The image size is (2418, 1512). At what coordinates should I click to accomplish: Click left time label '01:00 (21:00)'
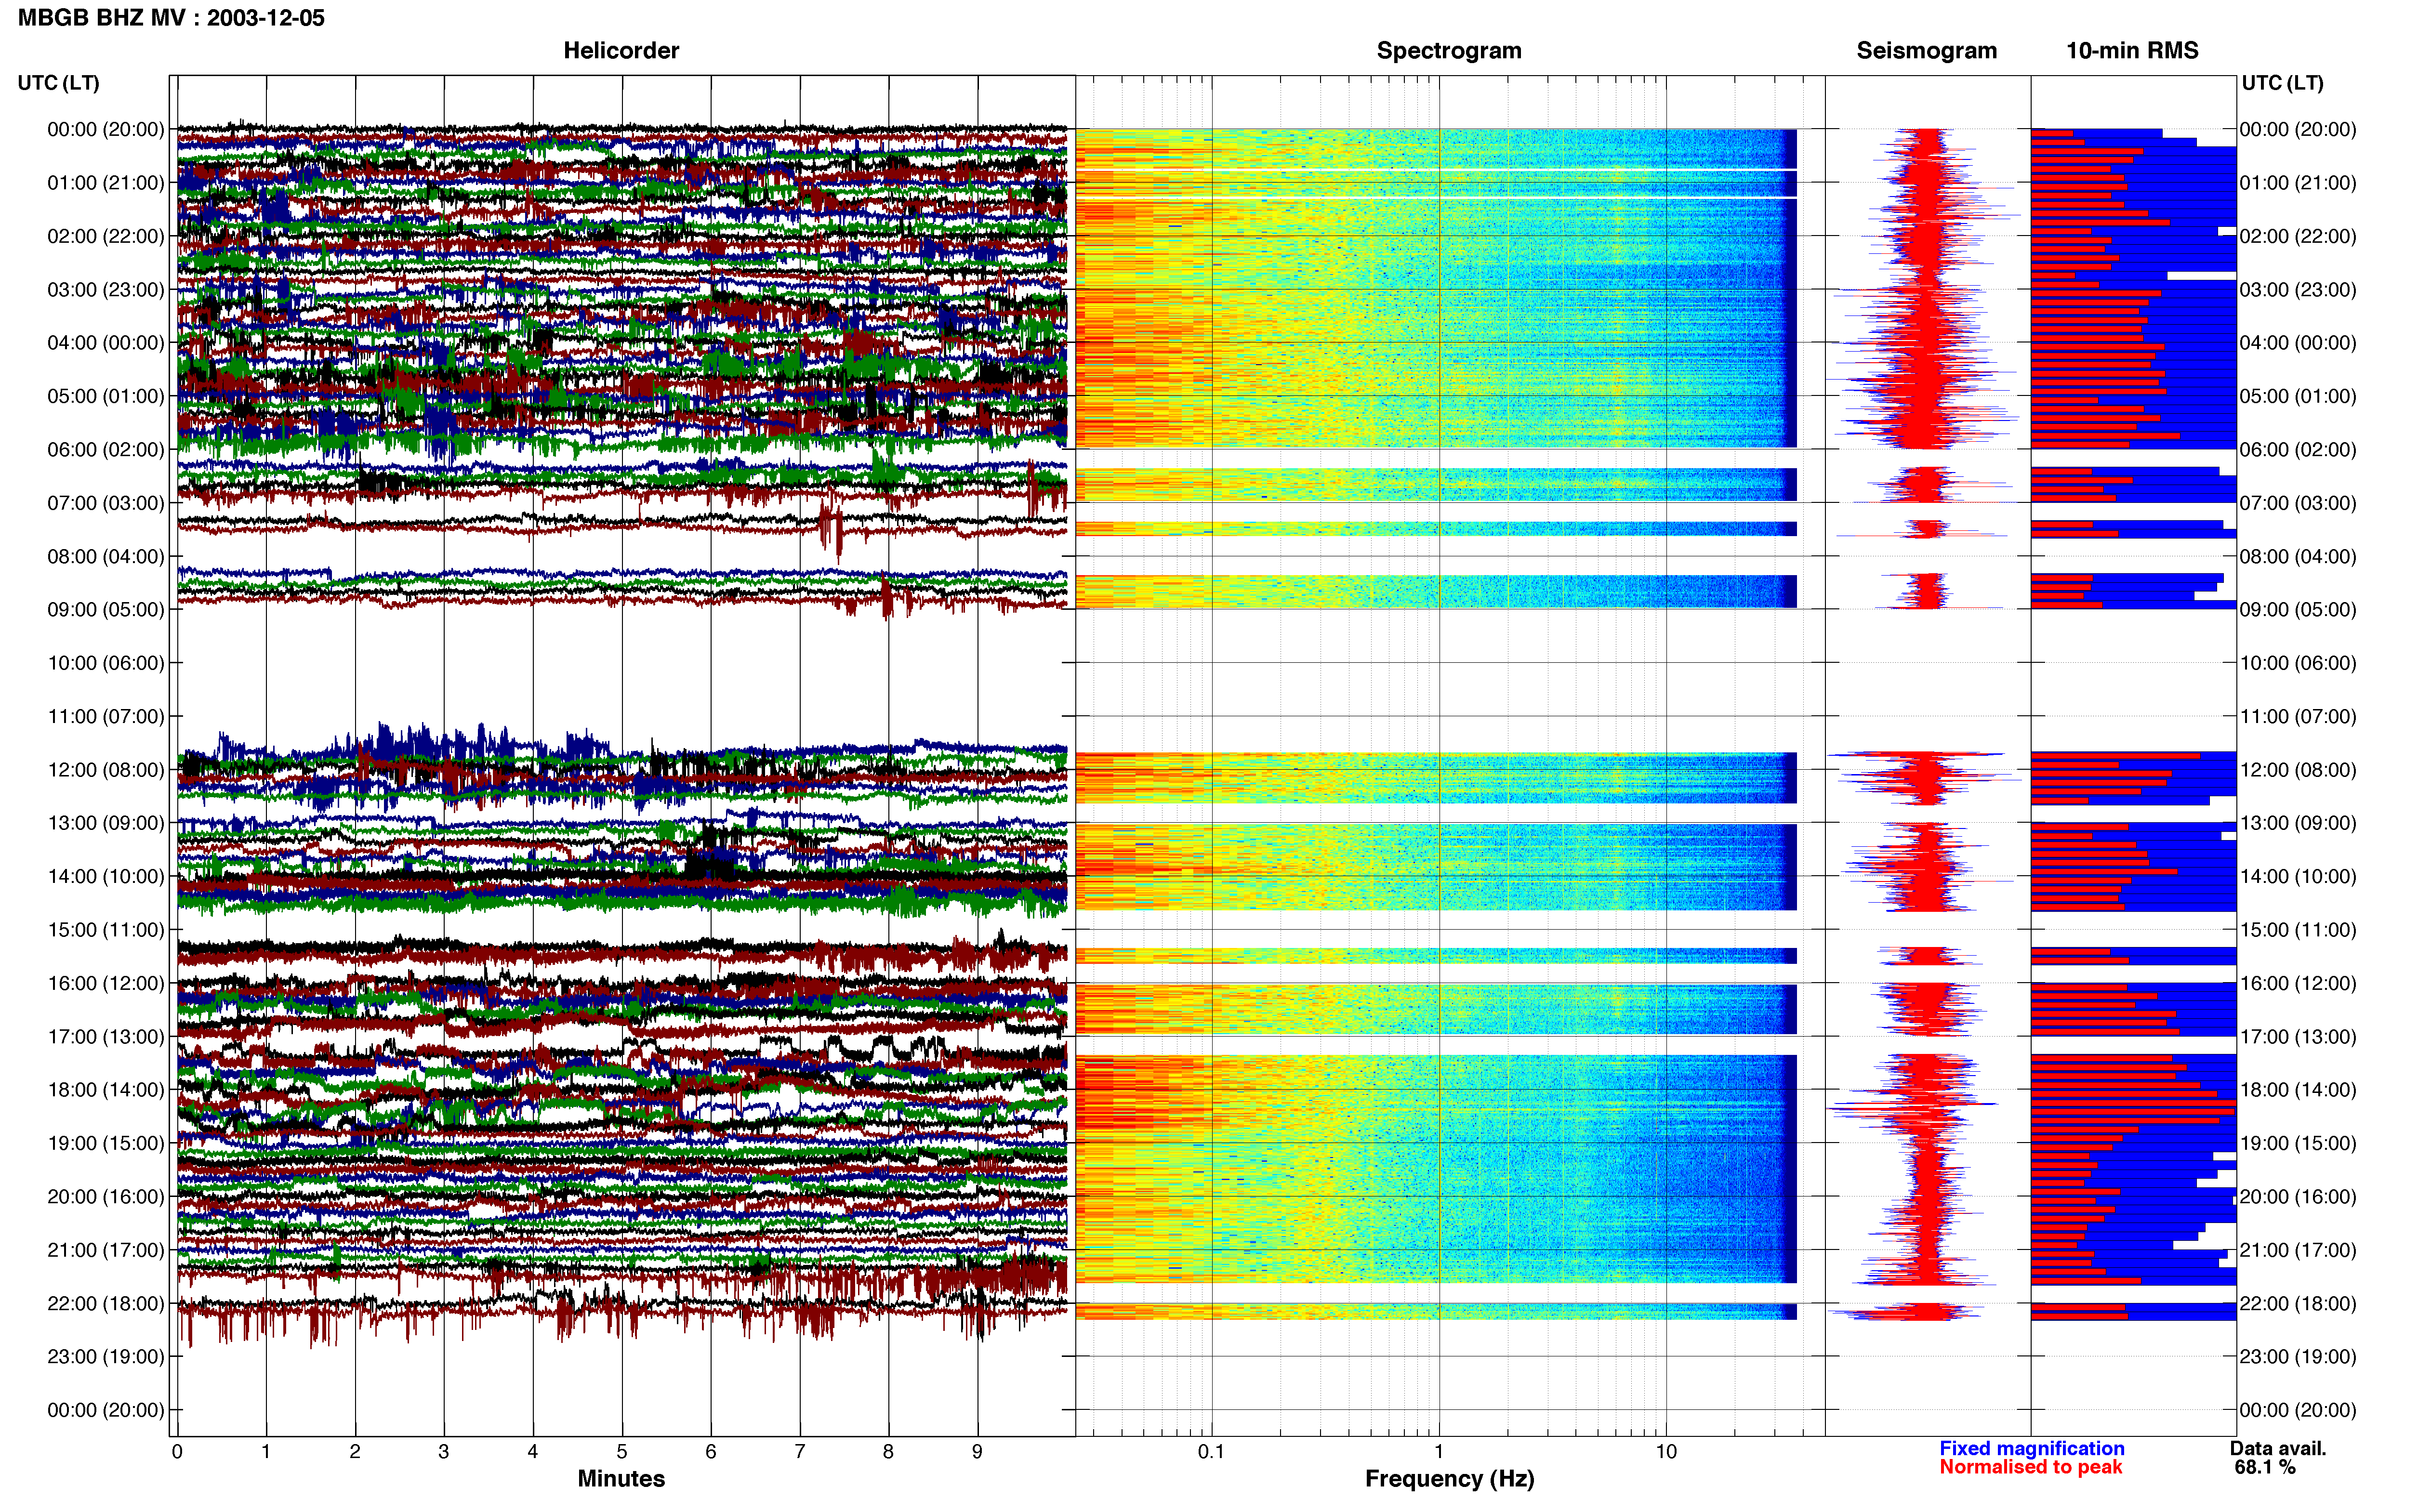105,182
